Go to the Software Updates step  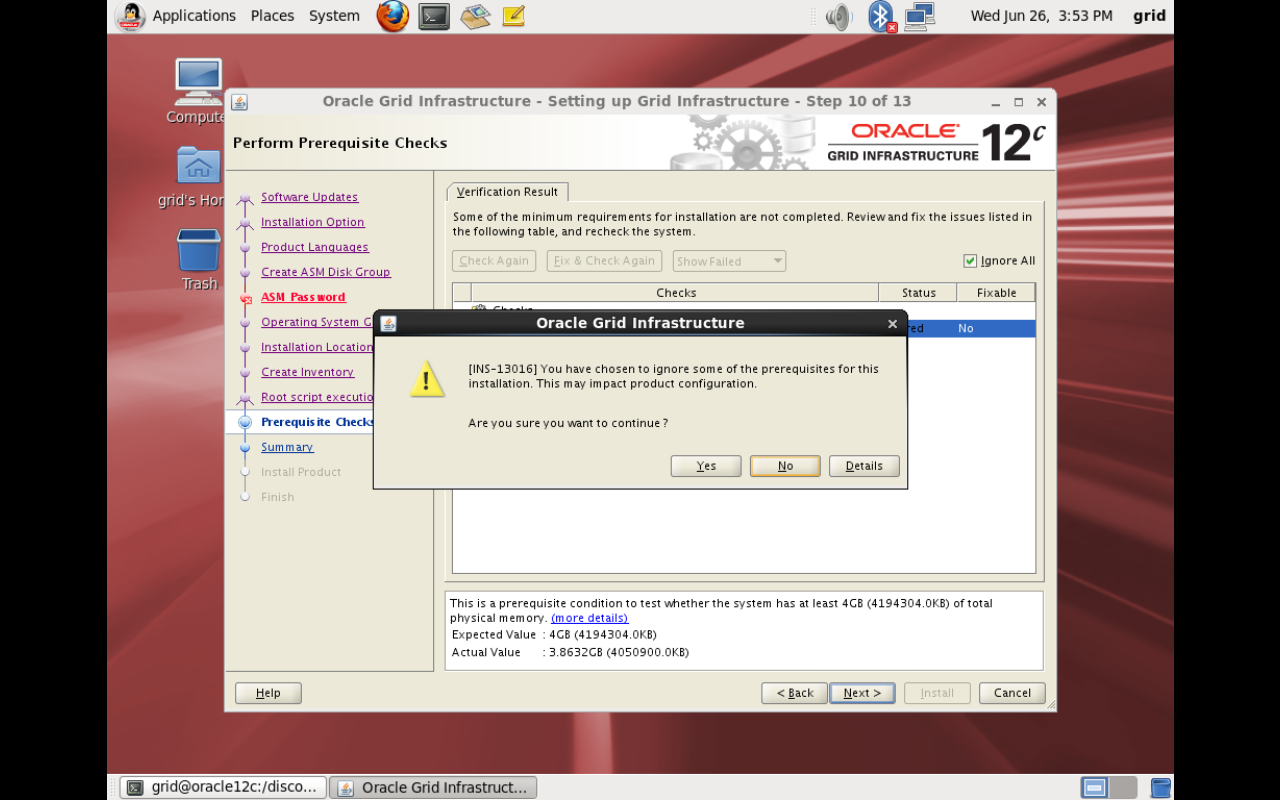coord(309,197)
